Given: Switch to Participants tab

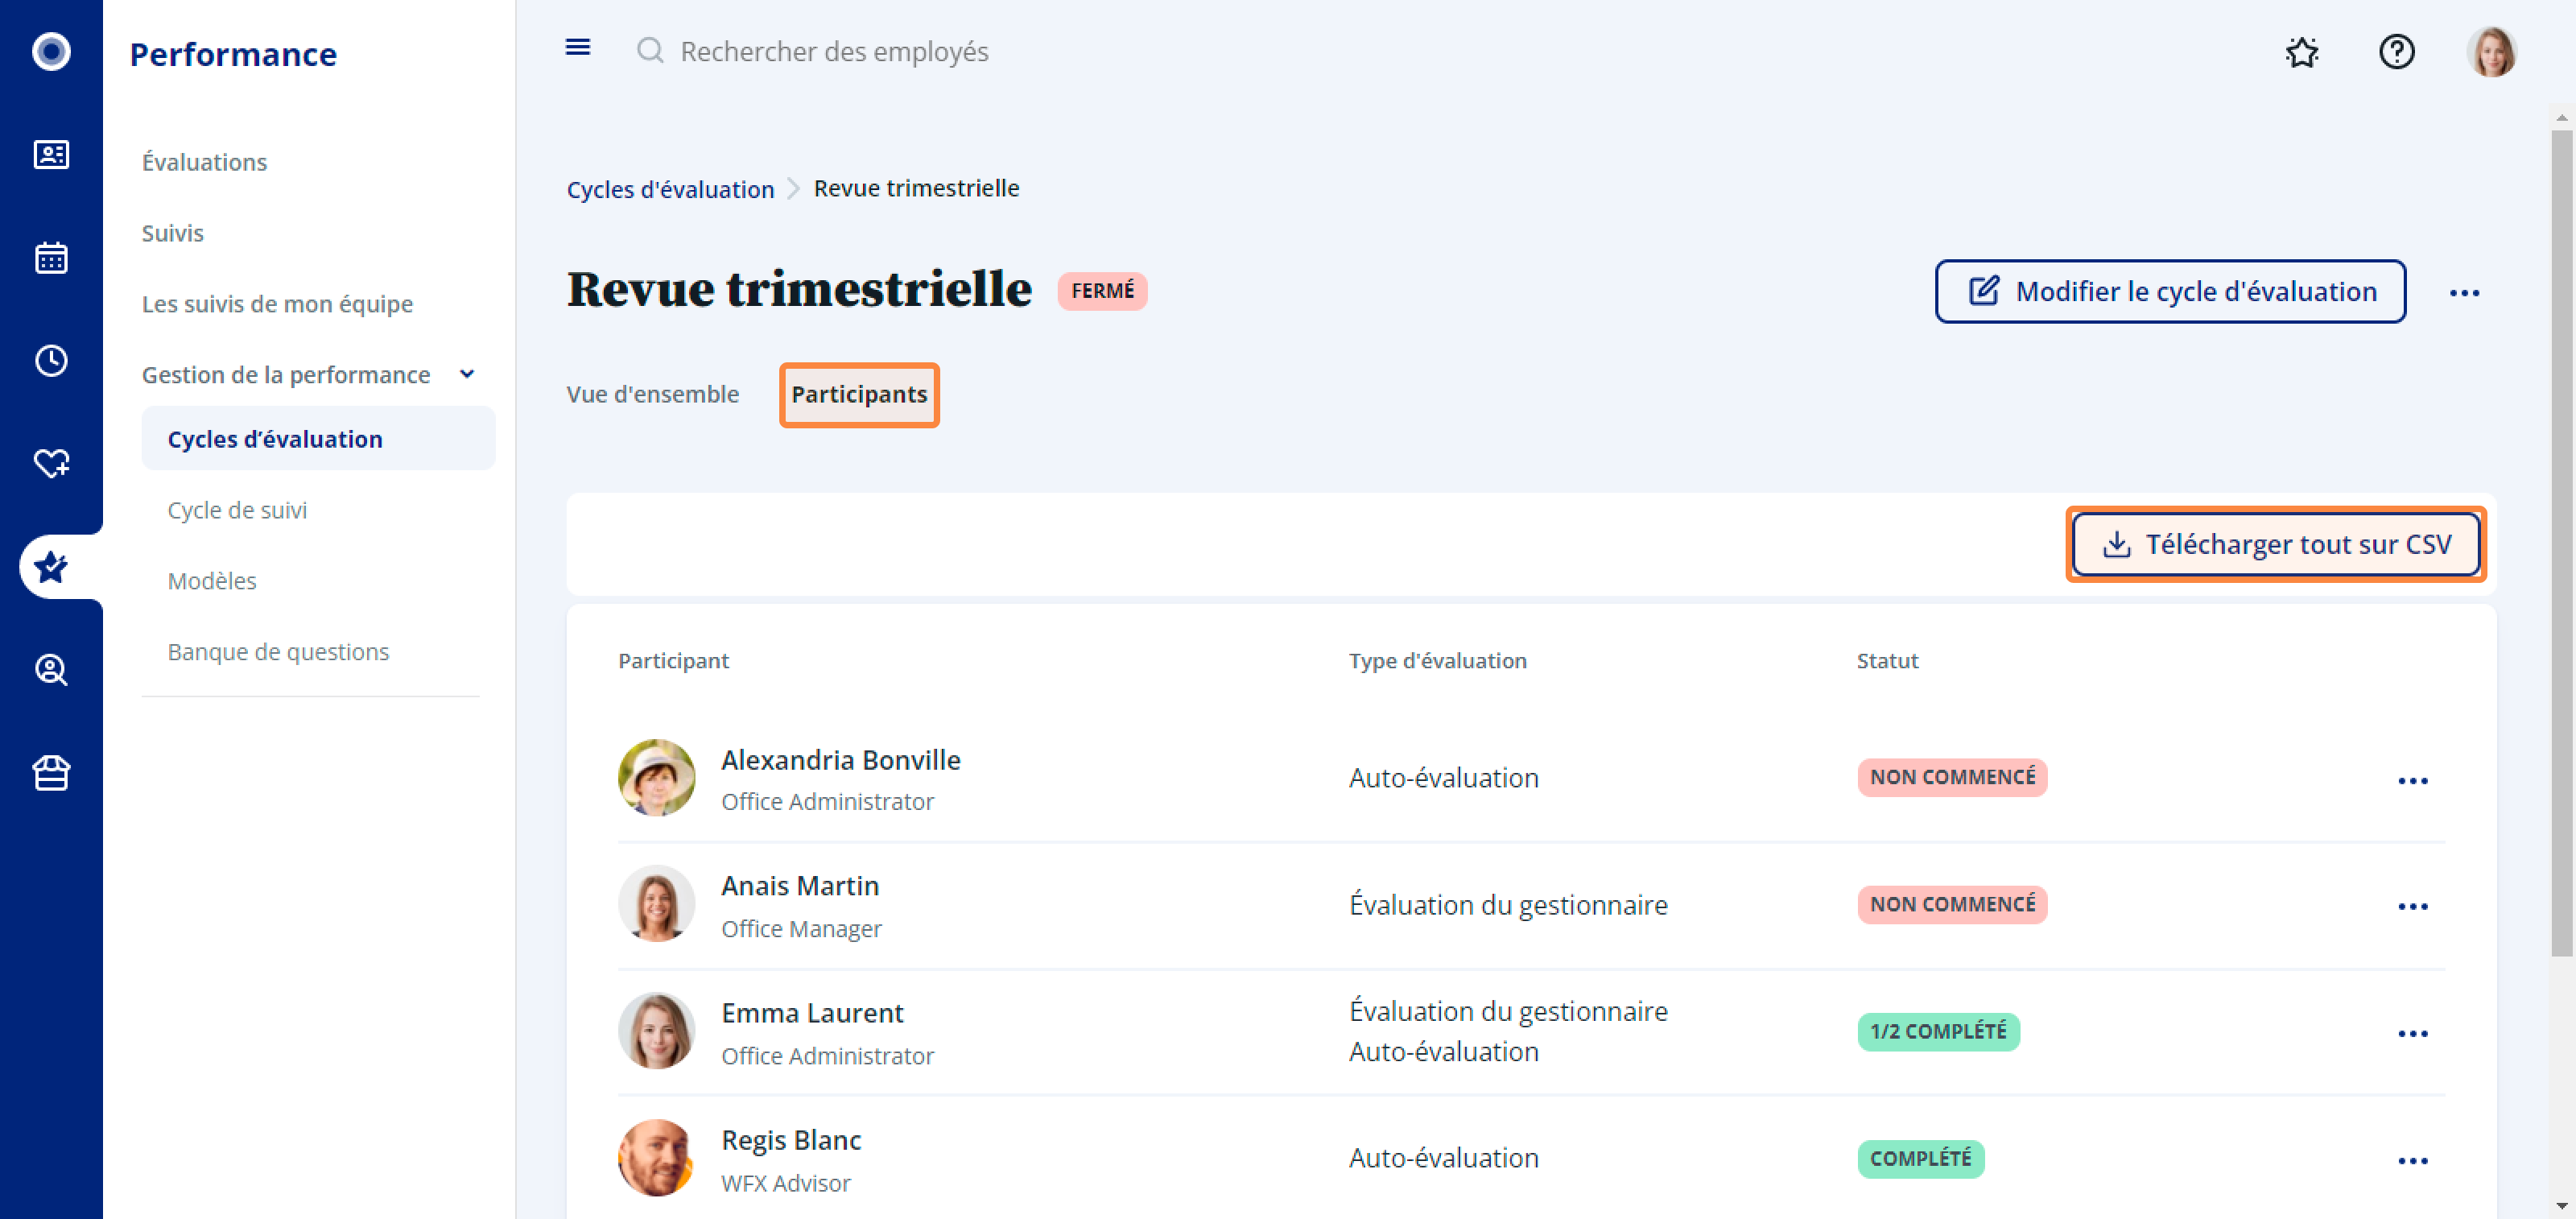Looking at the screenshot, I should (x=859, y=394).
